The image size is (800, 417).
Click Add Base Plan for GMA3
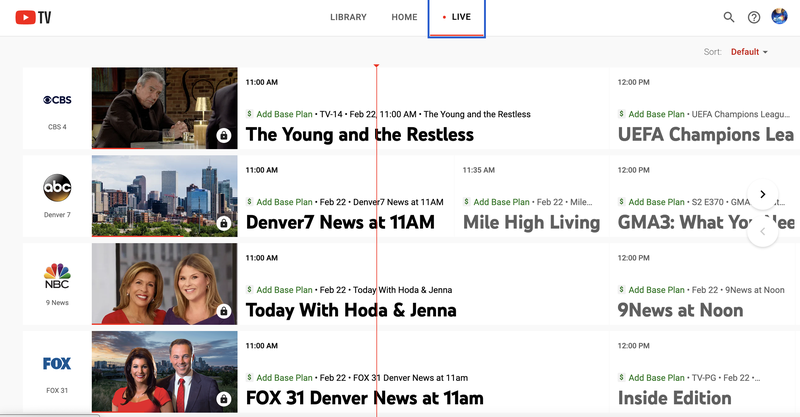coord(656,202)
